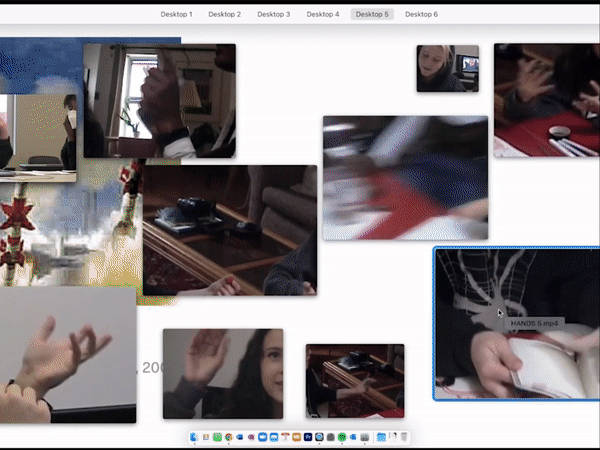Select the window with woman waving hand

pyautogui.click(x=222, y=373)
